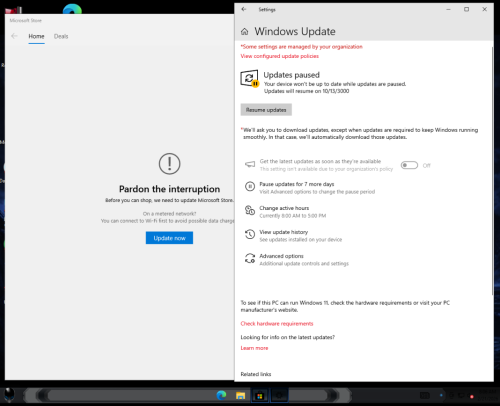Open View configured update policies link
Image resolution: width=500 pixels, height=406 pixels.
tap(280, 56)
